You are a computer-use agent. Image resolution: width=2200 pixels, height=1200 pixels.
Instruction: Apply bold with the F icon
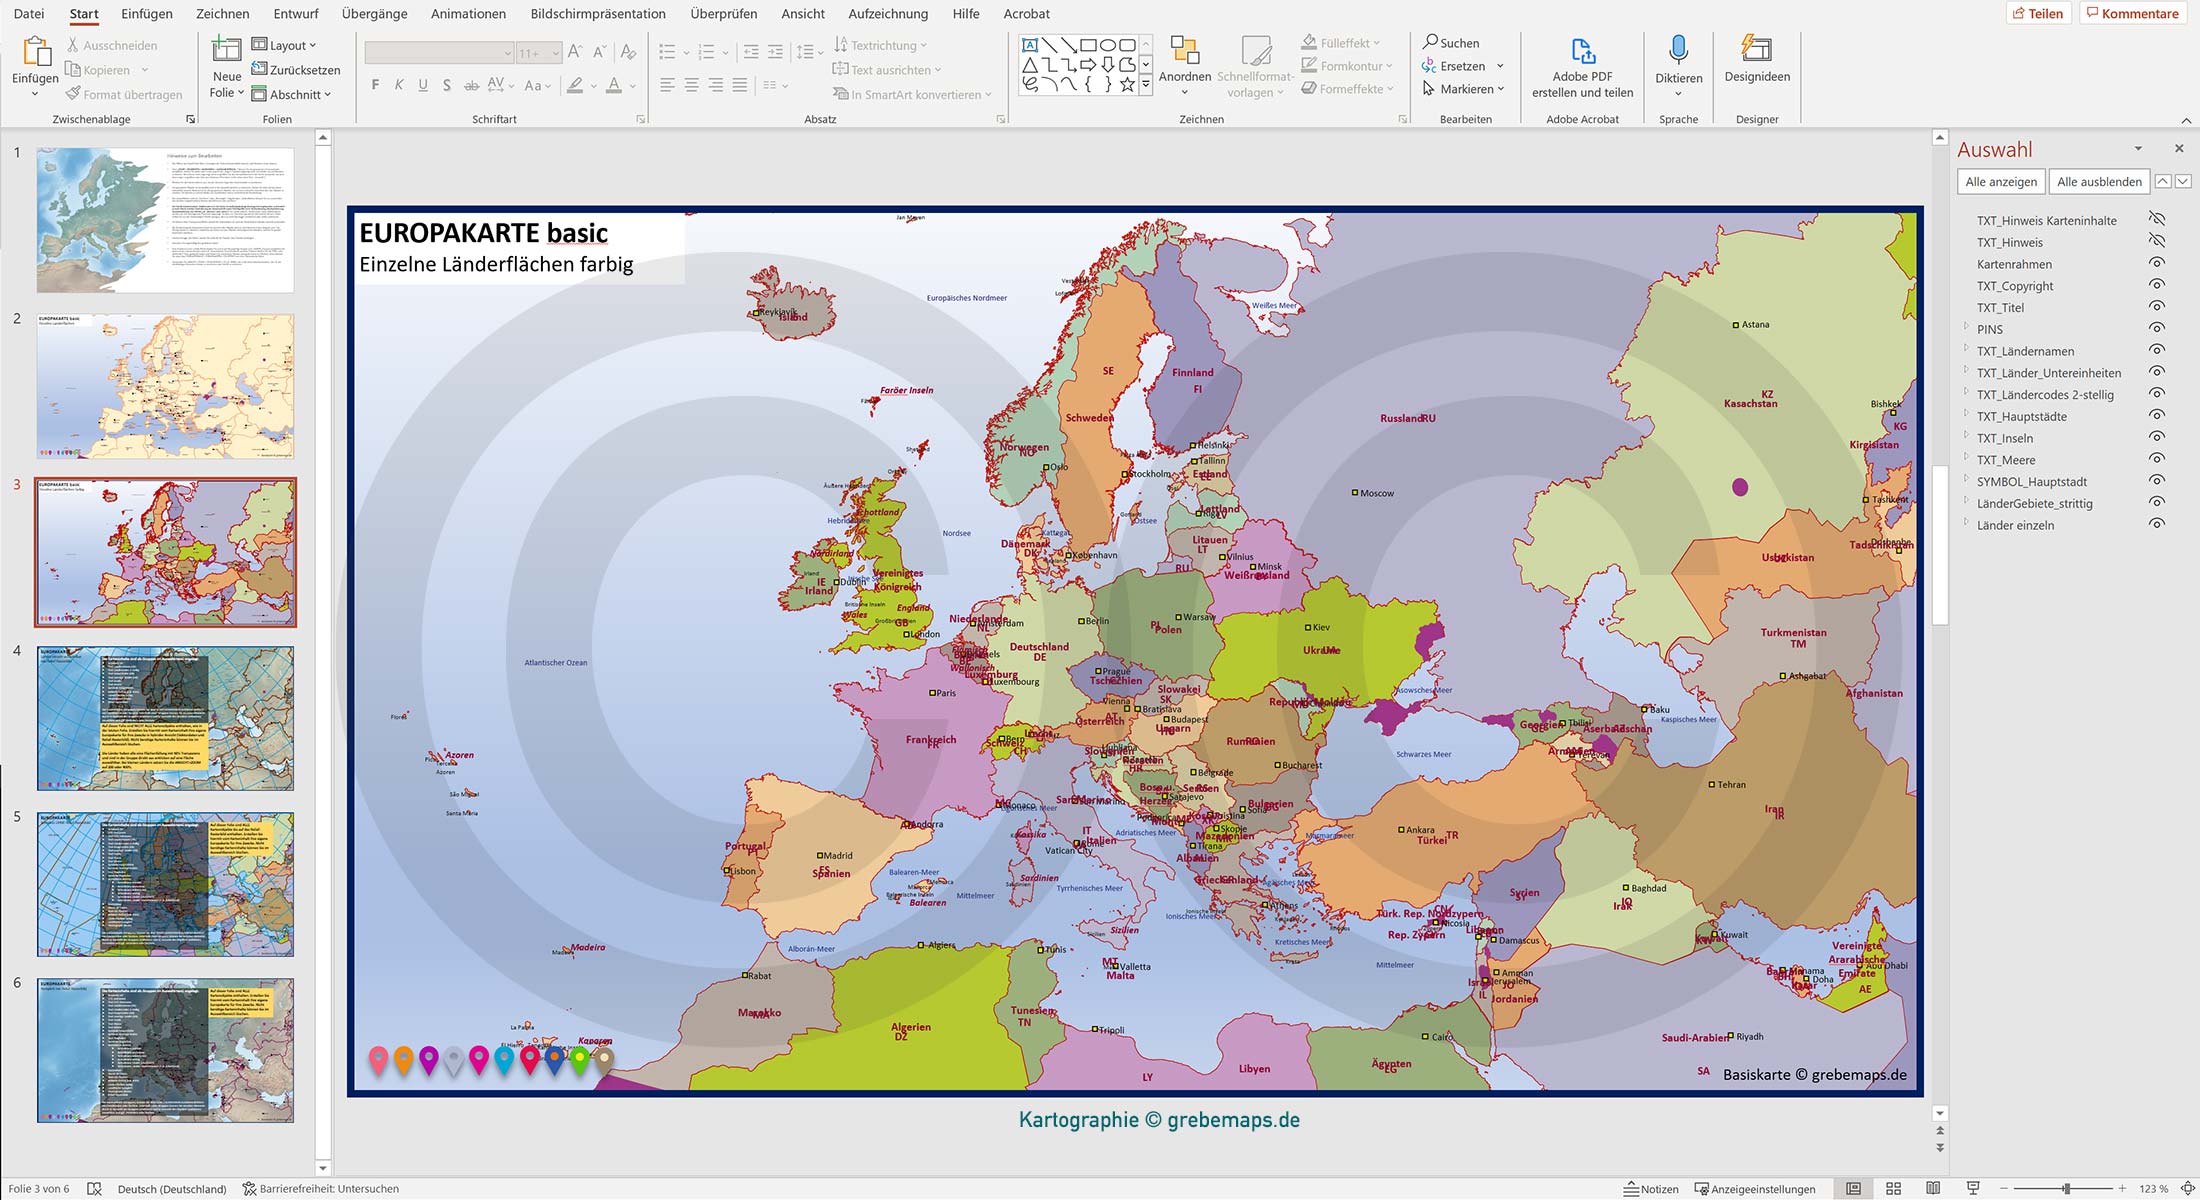(x=375, y=85)
